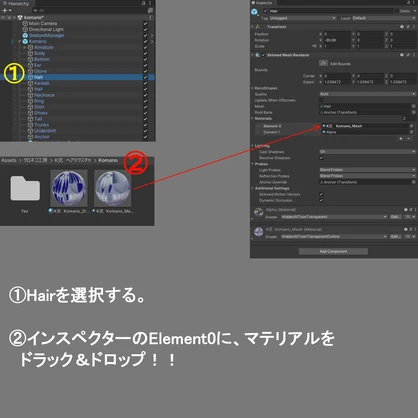Toggle Skinned Motion Vectors checkbox
The image size is (418, 418).
[321, 194]
